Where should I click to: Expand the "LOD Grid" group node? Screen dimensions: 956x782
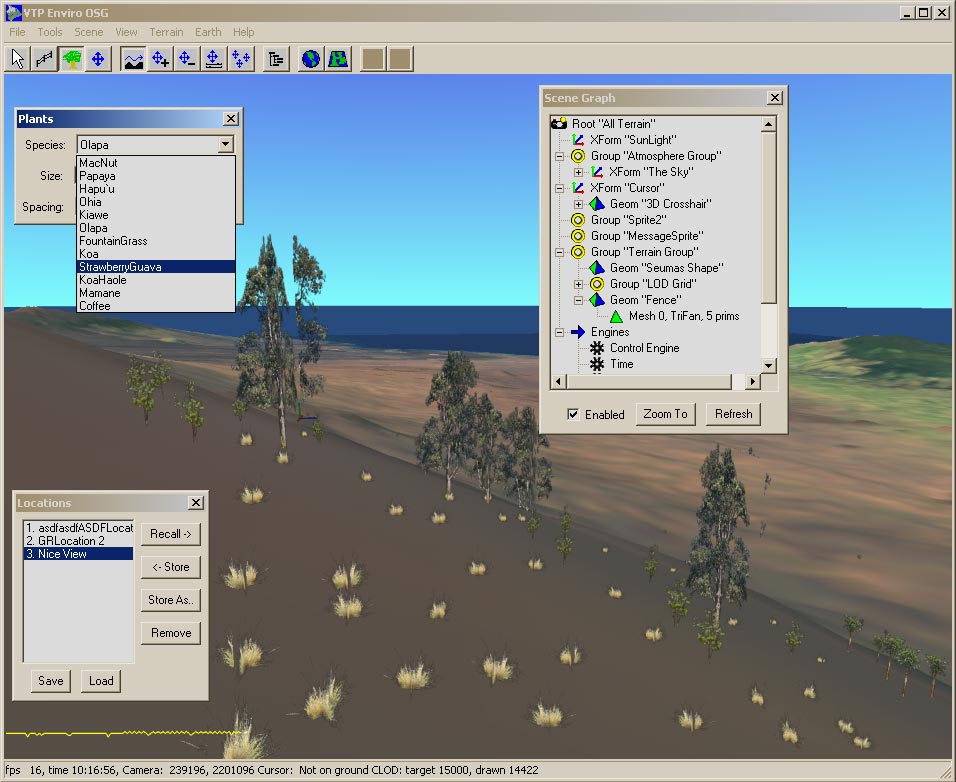point(578,284)
